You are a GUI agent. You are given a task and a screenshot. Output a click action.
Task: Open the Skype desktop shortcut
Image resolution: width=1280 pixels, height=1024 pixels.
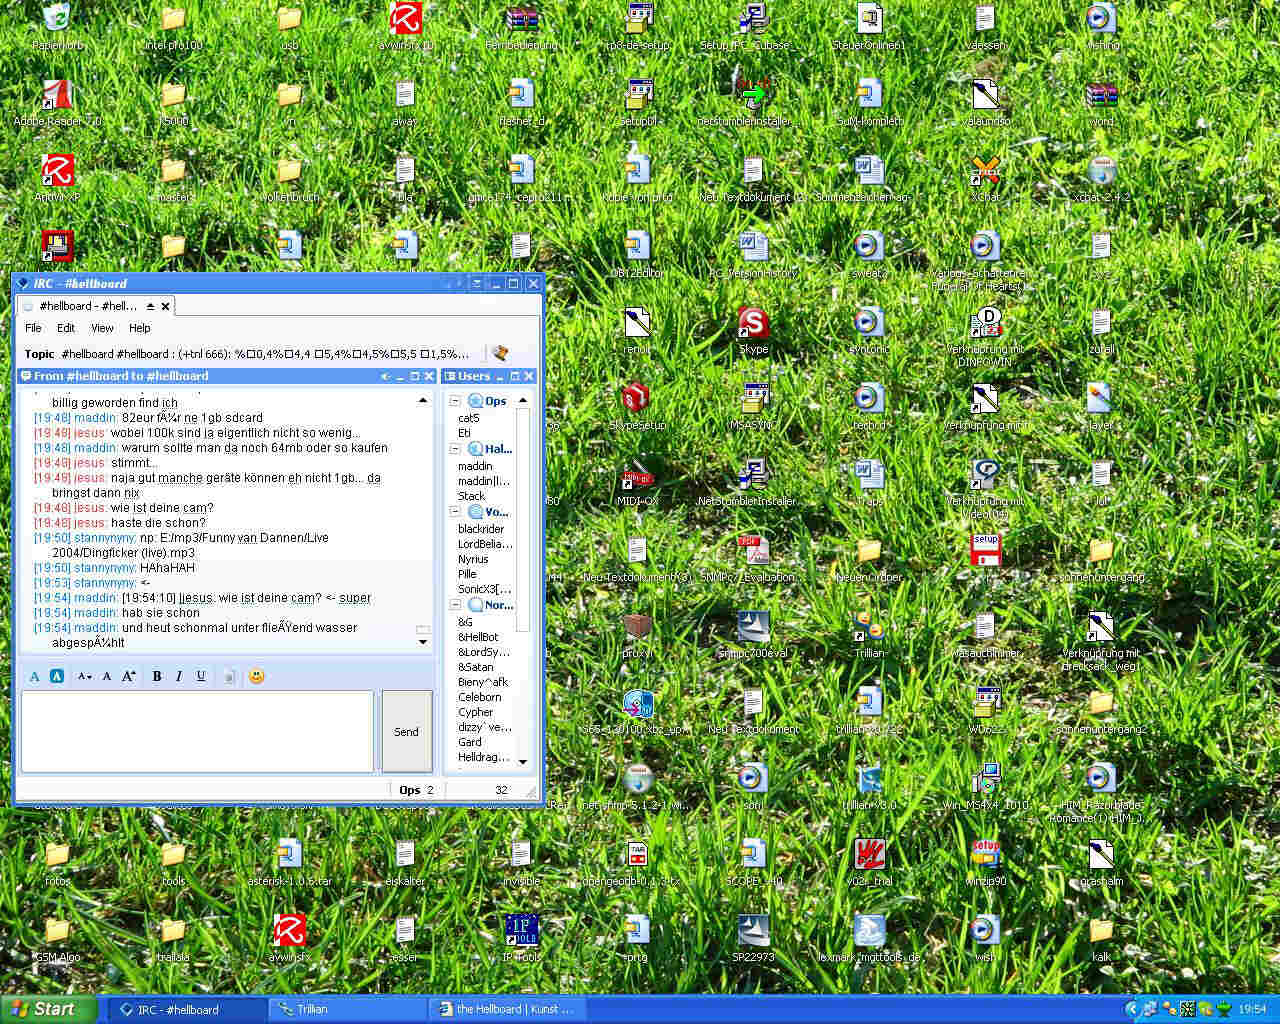point(753,326)
